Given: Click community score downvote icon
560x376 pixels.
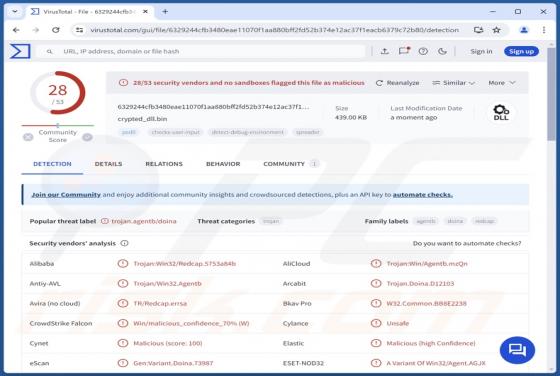Looking at the screenshot, I should tap(28, 137).
